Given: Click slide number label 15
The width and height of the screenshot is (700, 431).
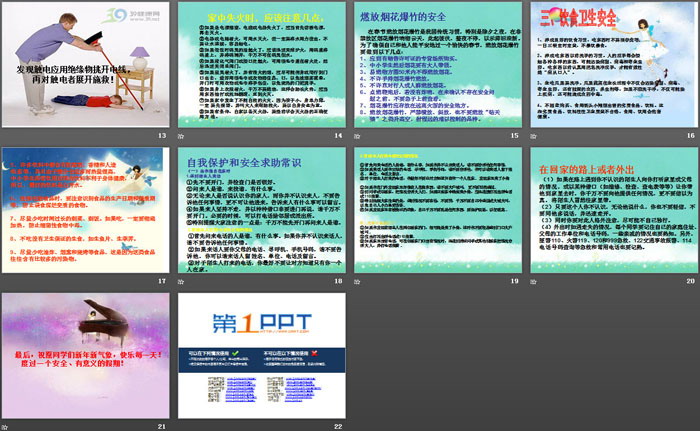Looking at the screenshot, I should [x=515, y=135].
